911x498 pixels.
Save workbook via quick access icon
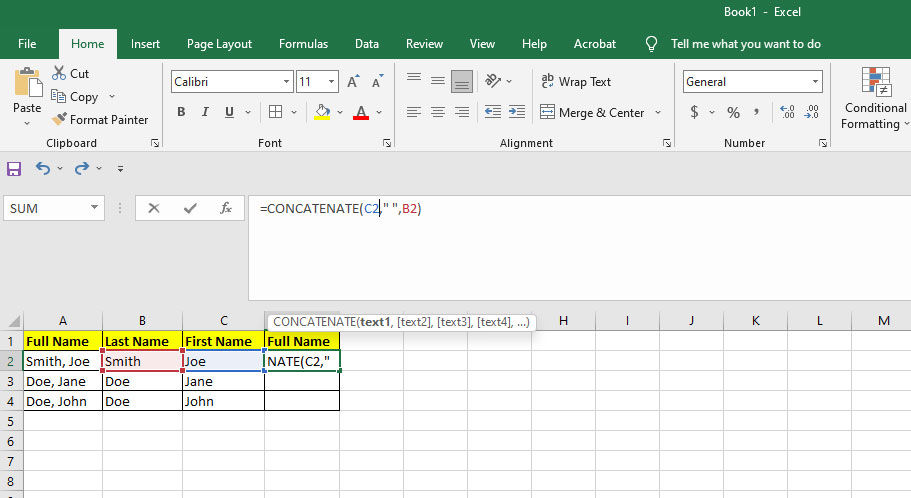click(x=14, y=169)
